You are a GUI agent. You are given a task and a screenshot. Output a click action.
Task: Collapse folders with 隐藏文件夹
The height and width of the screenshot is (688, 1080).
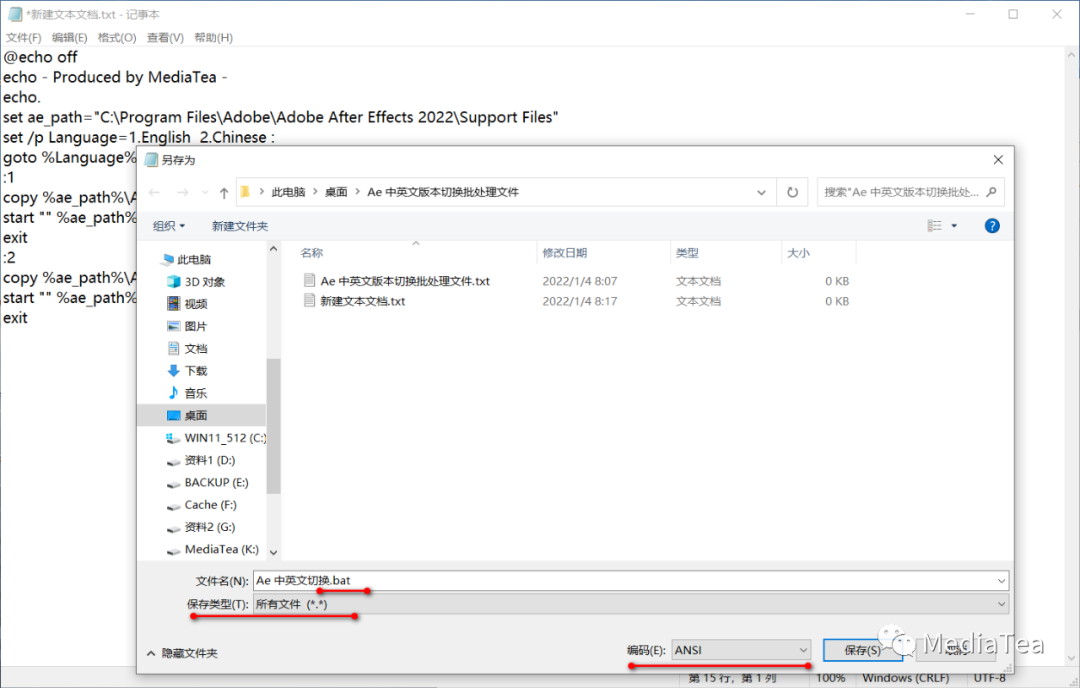pos(183,653)
